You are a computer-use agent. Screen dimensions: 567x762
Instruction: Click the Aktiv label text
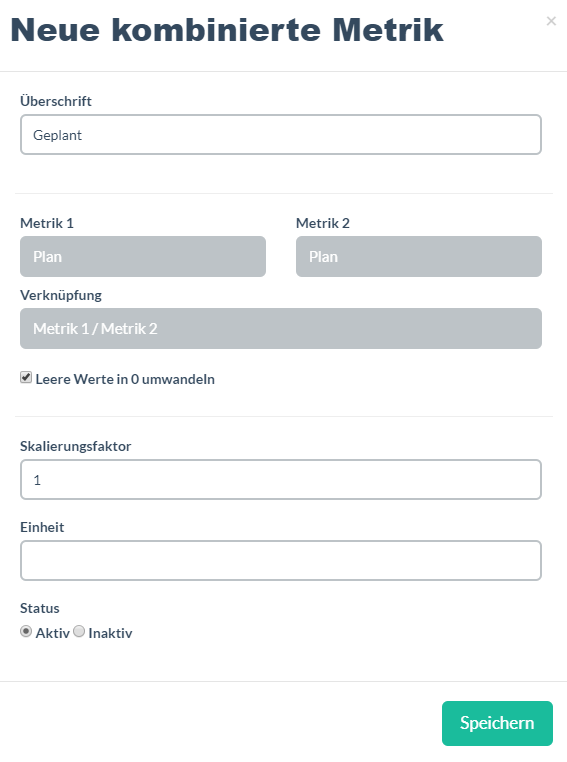52,633
